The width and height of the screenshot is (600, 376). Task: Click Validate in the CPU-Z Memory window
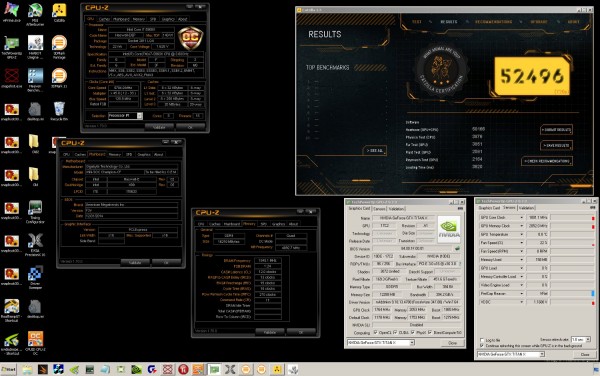point(270,332)
